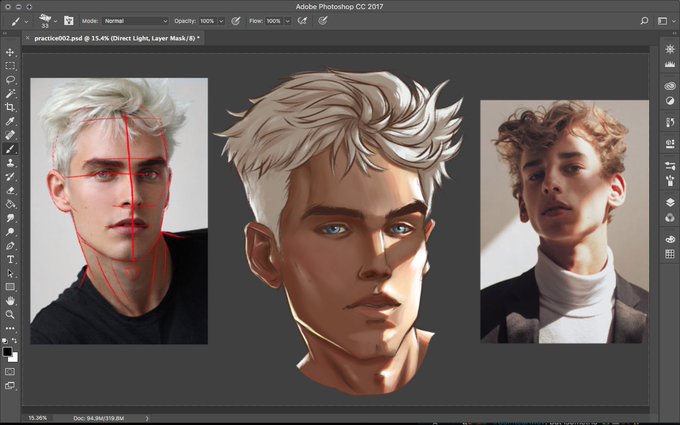Toggle the Brush panel
The height and width of the screenshot is (425, 680).
69,21
